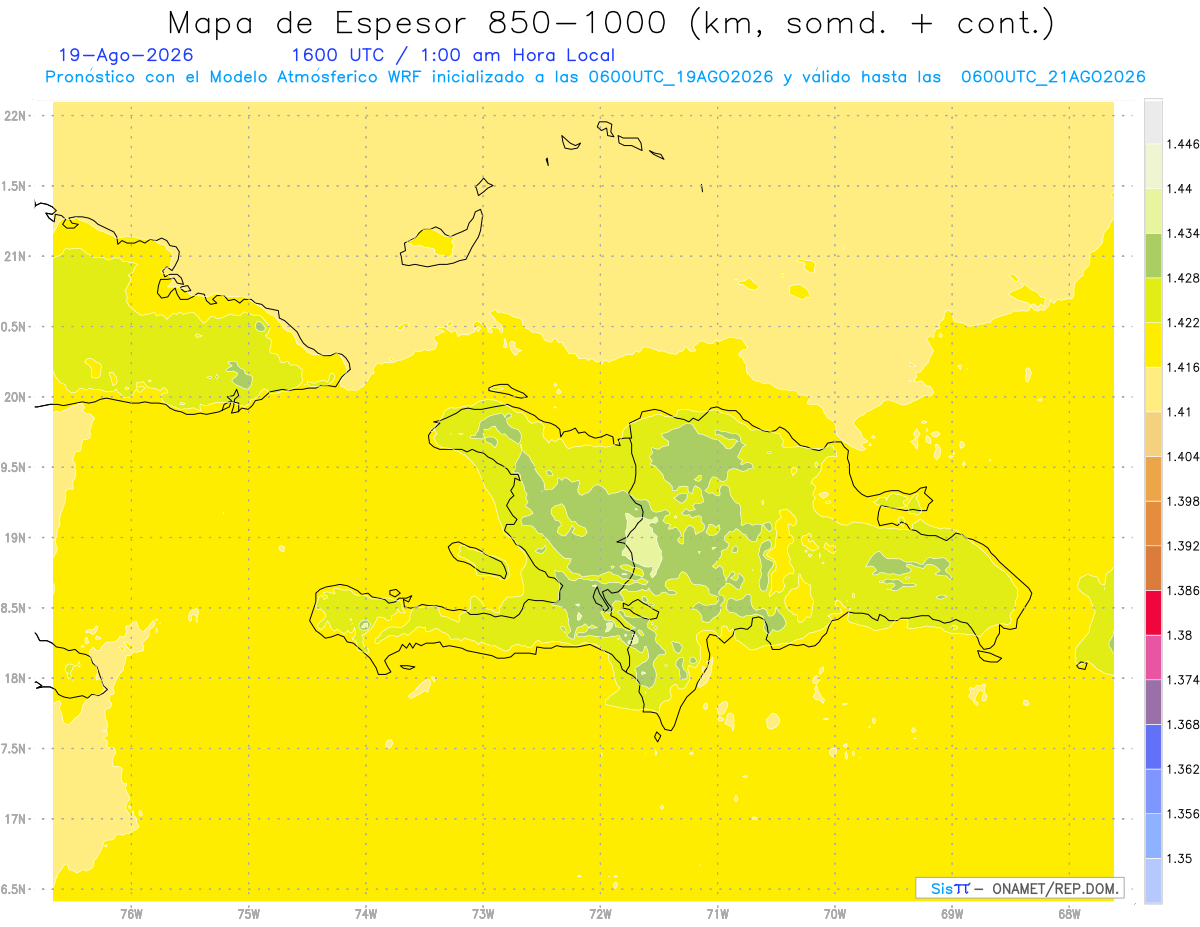The image size is (1200, 927).
Task: Select legend value "1.416"
Action: point(1182,368)
